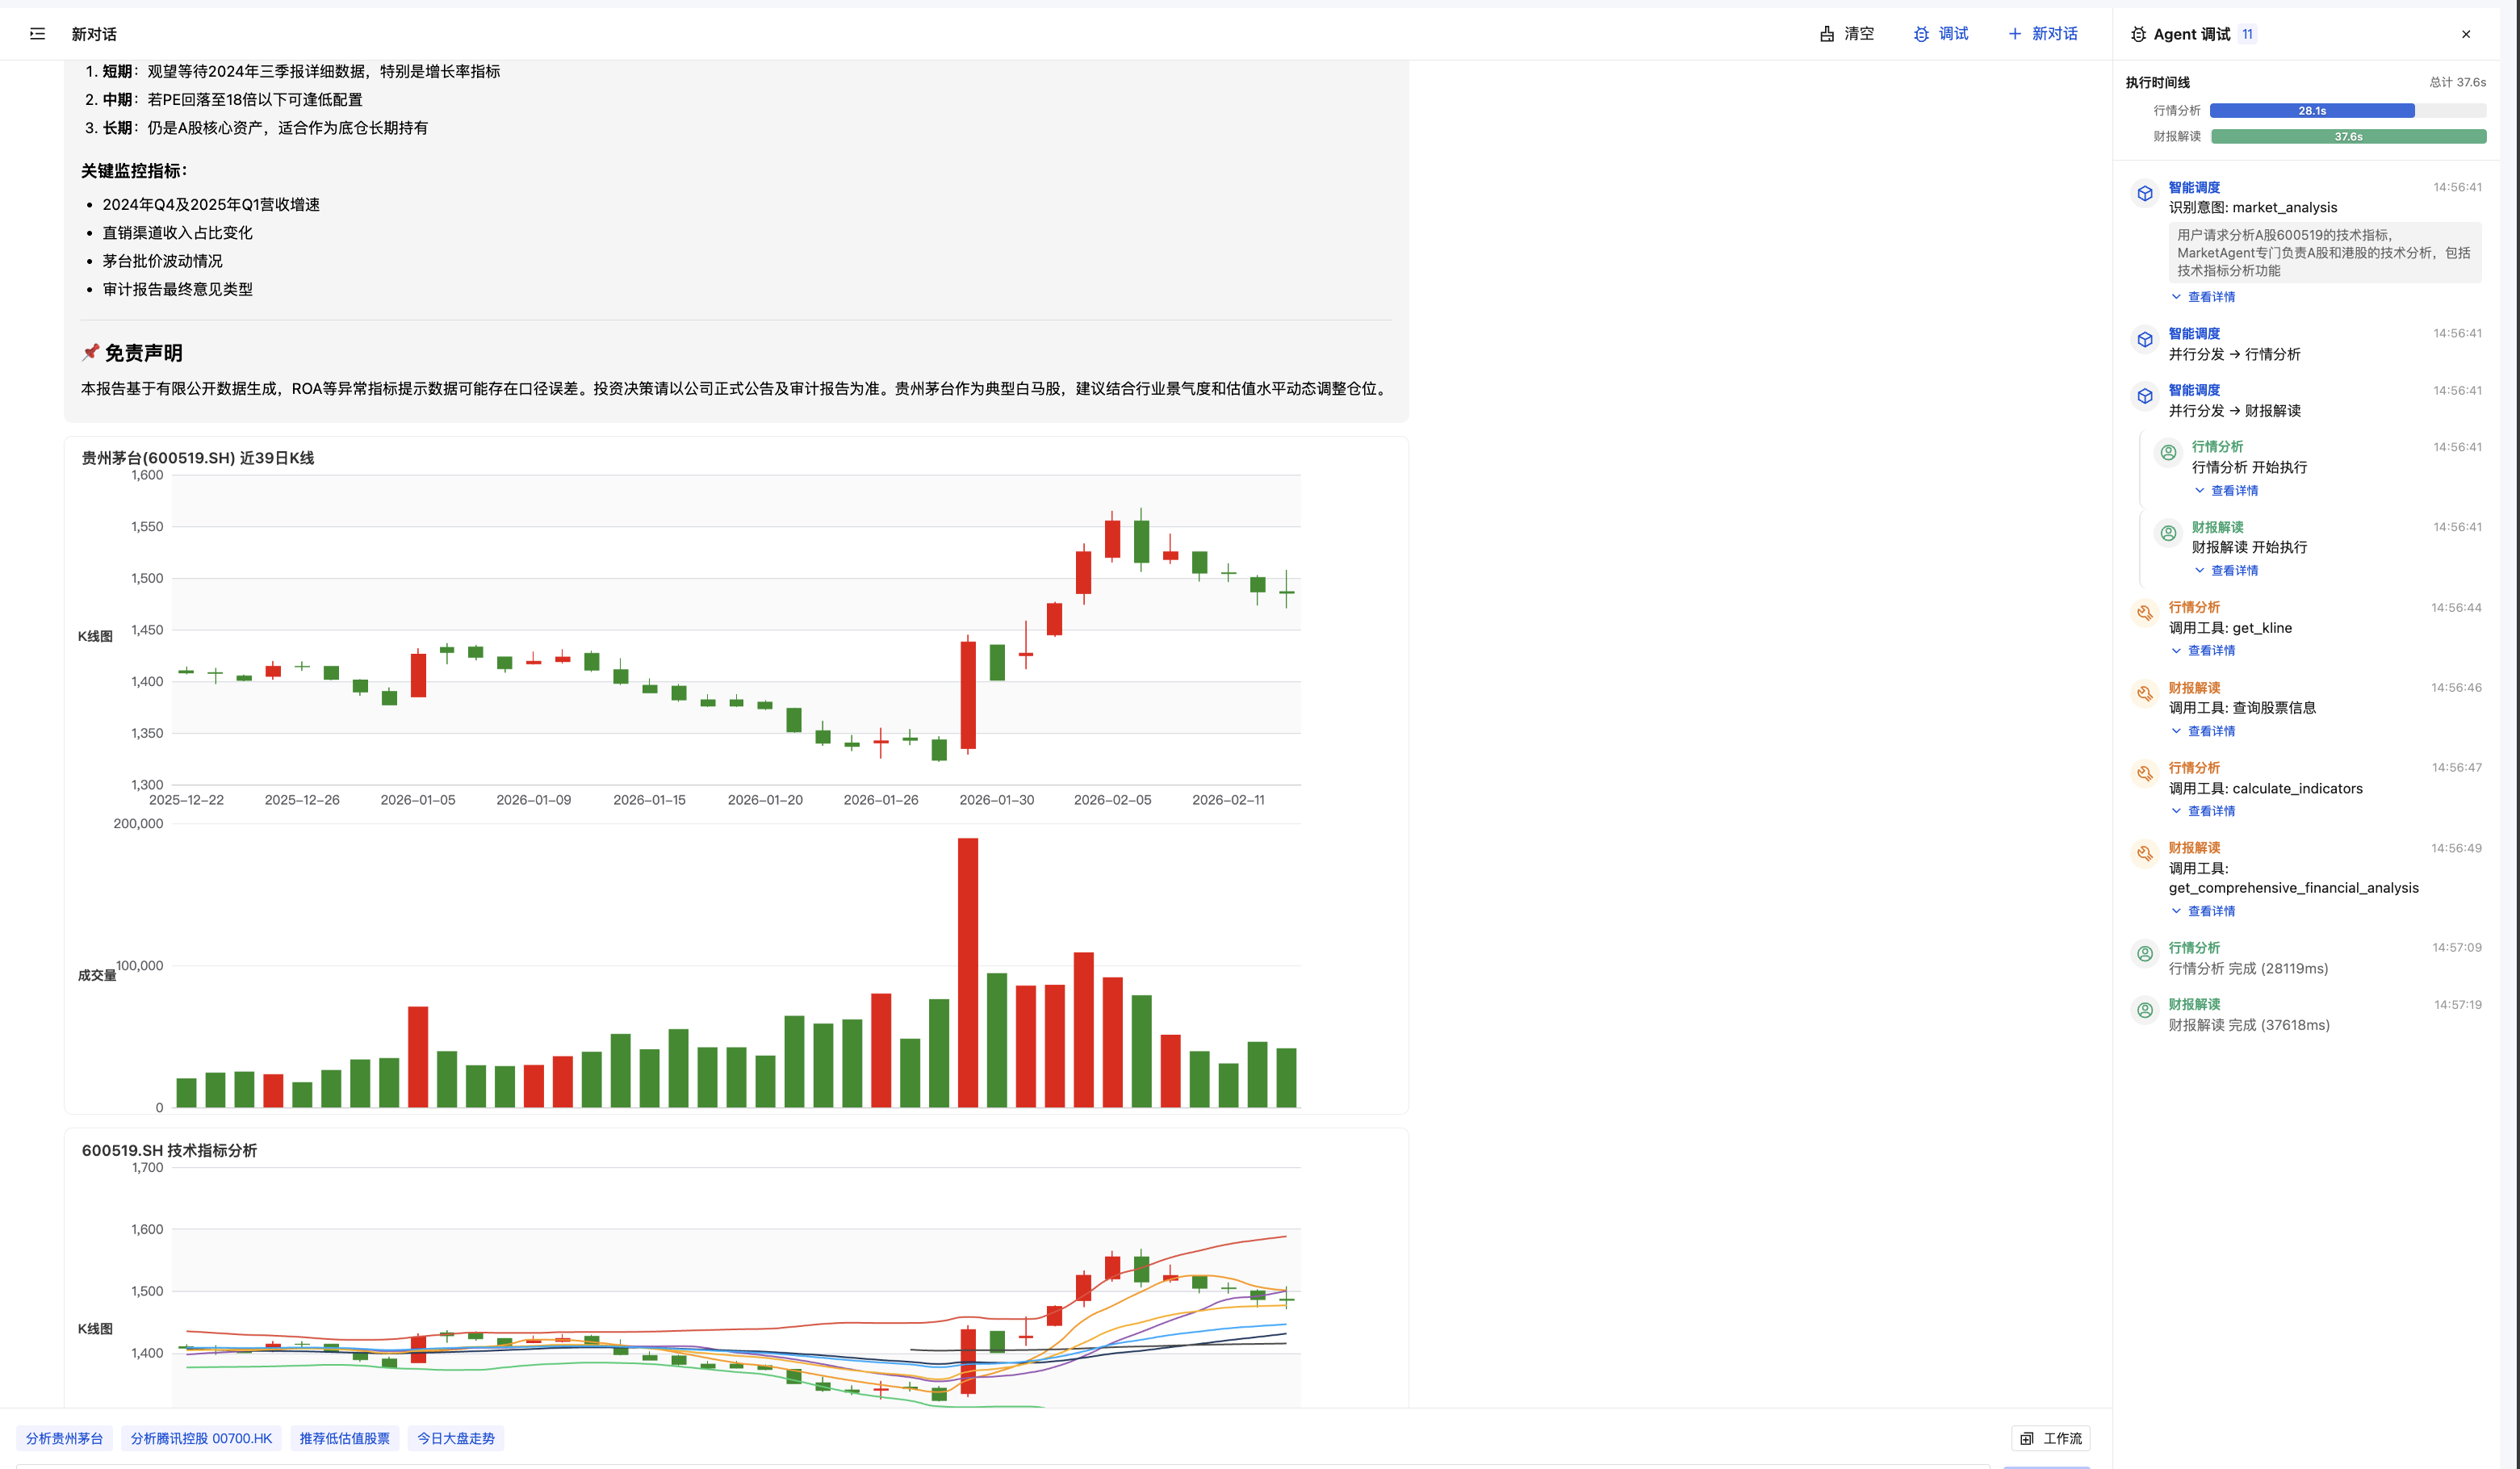This screenshot has height=1469, width=2520.
Task: Click the 总计 37.6s total time label
Action: coord(2457,82)
